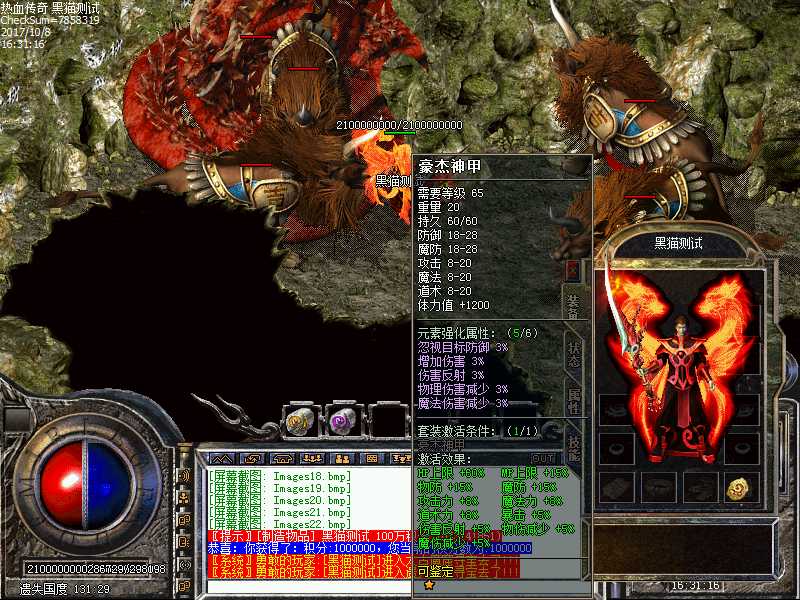Click the chat line Images20.bmp
Viewport: 800px width, 600px height.
[280, 500]
